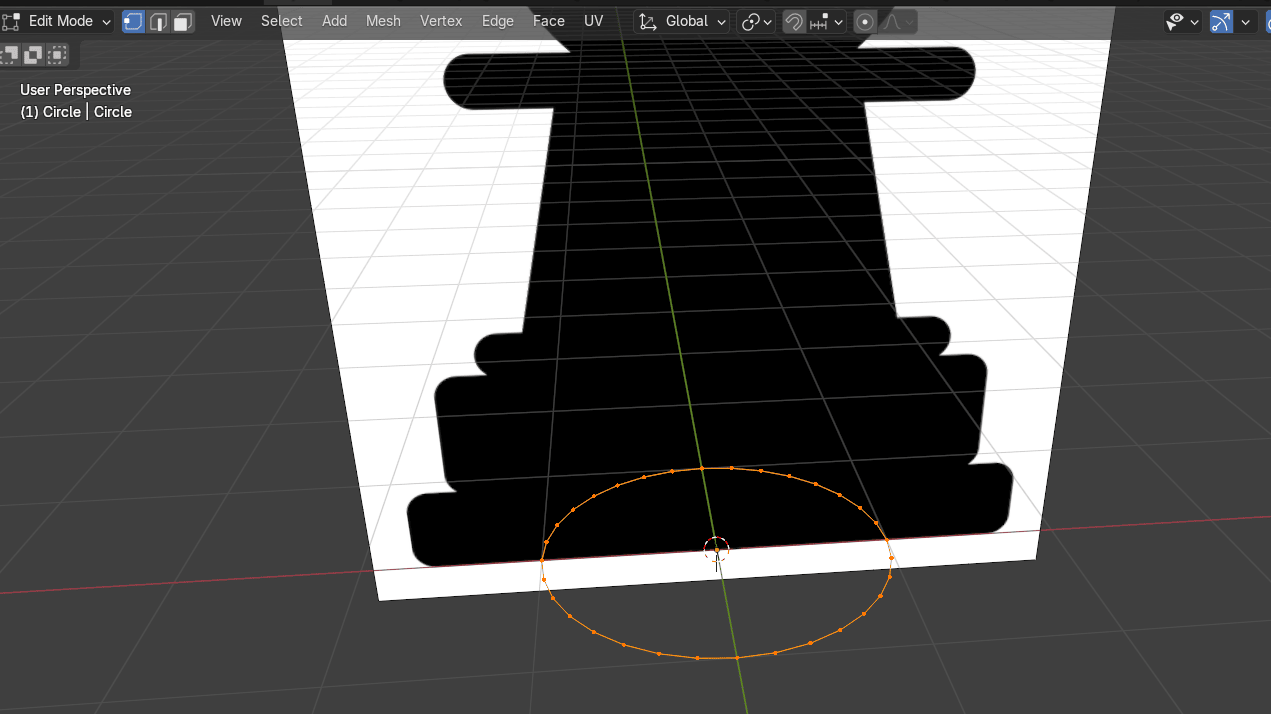
Task: Enable proportional editing
Action: click(x=866, y=21)
